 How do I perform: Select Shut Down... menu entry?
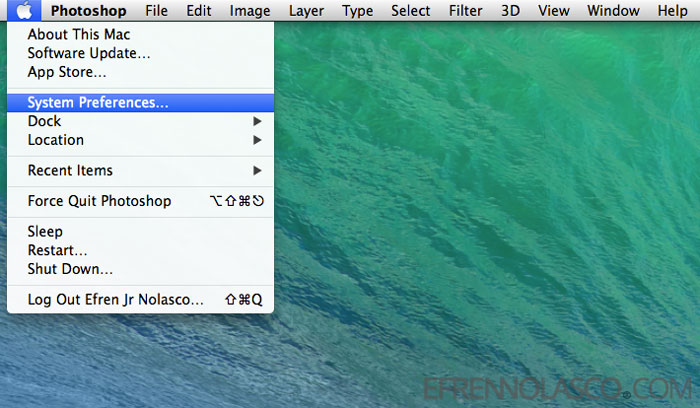(141, 269)
